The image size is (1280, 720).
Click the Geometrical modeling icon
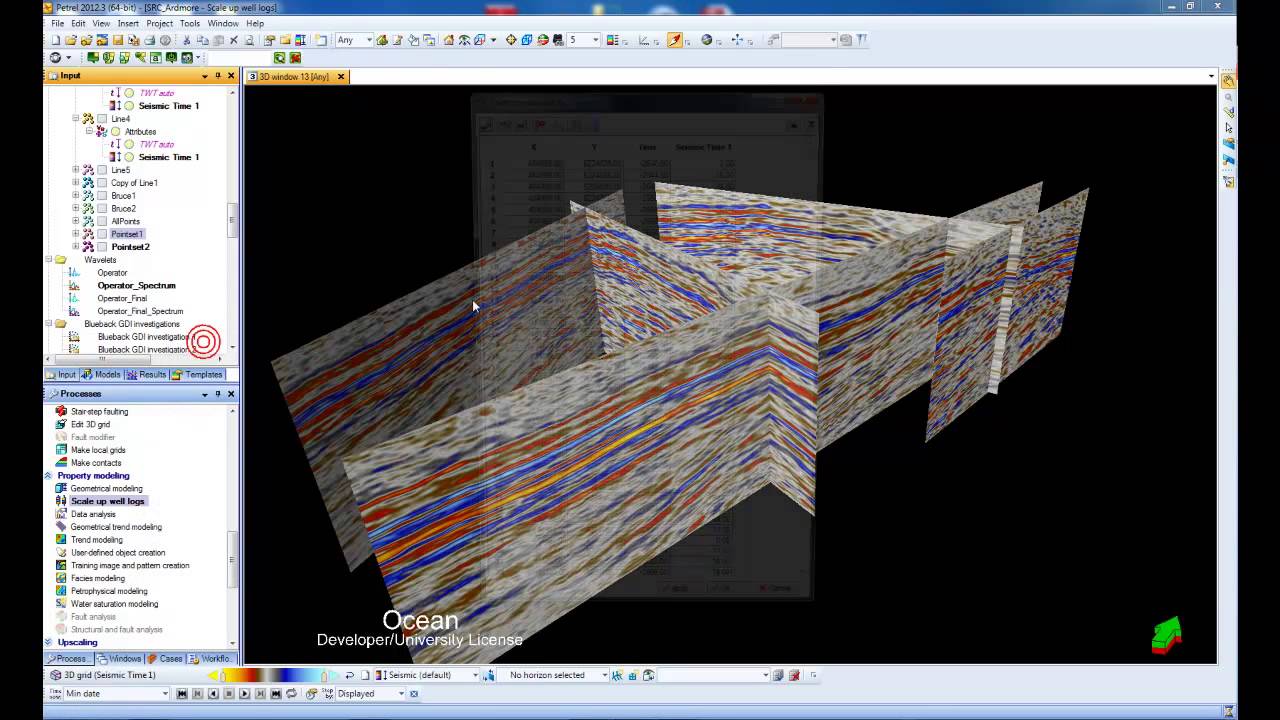(x=61, y=488)
